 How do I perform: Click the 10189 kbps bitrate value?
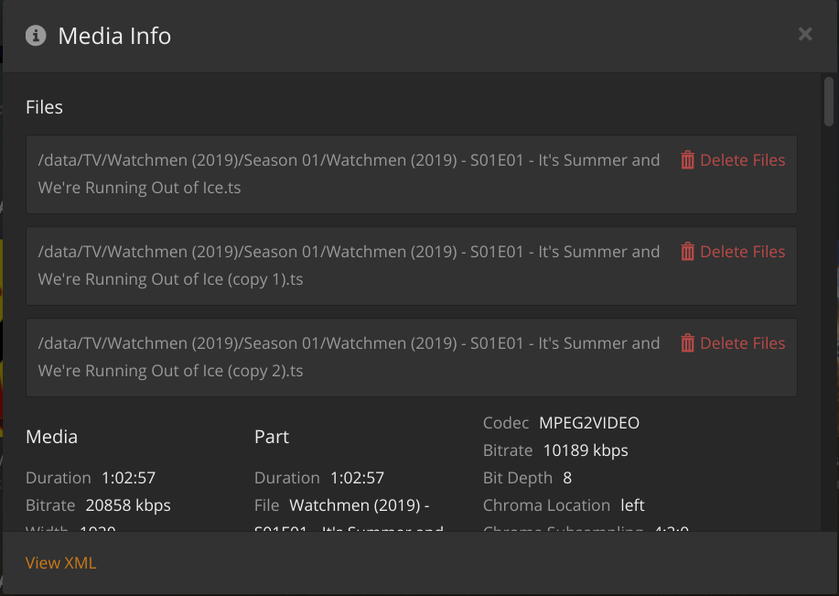pyautogui.click(x=585, y=450)
